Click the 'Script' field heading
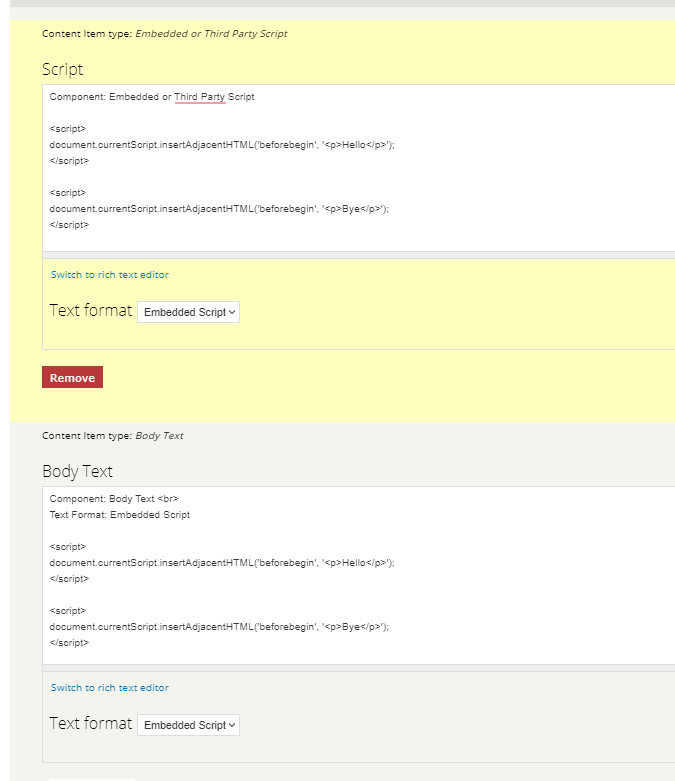Image resolution: width=675 pixels, height=781 pixels. (63, 70)
